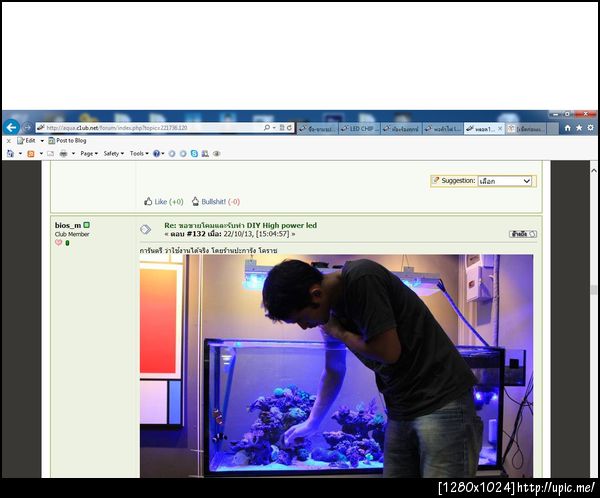The image size is (600, 498).
Task: Open the Suggestion dropdown
Action: pos(505,181)
